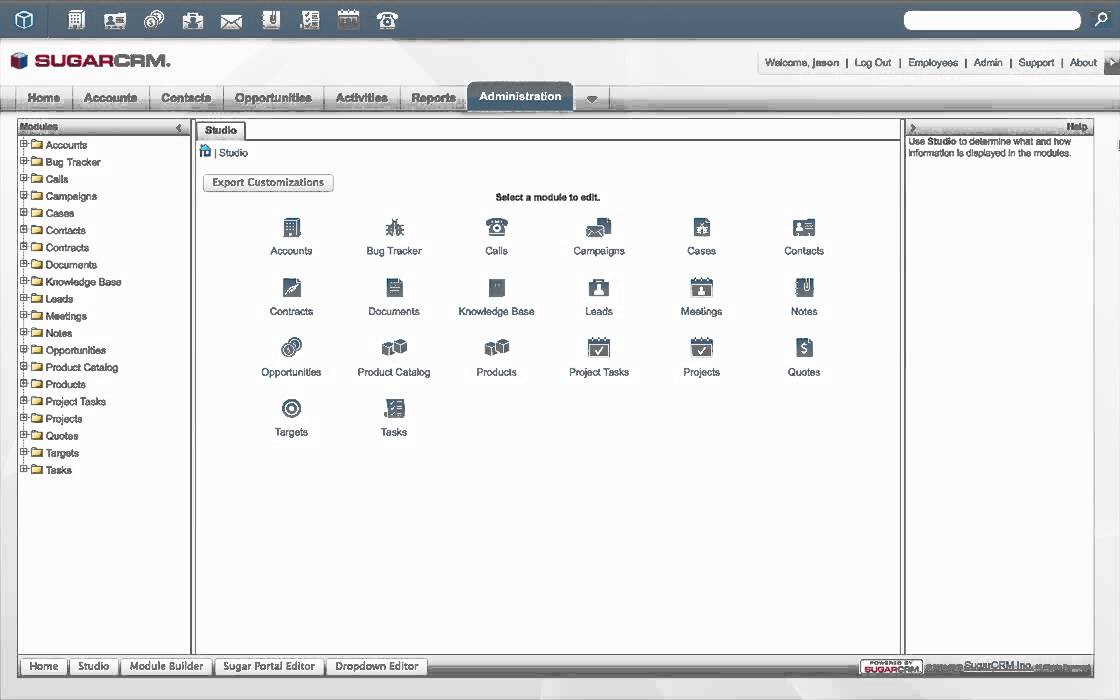Select Knowledge Base in modules tree
Image resolution: width=1120 pixels, height=700 pixels.
pos(83,281)
